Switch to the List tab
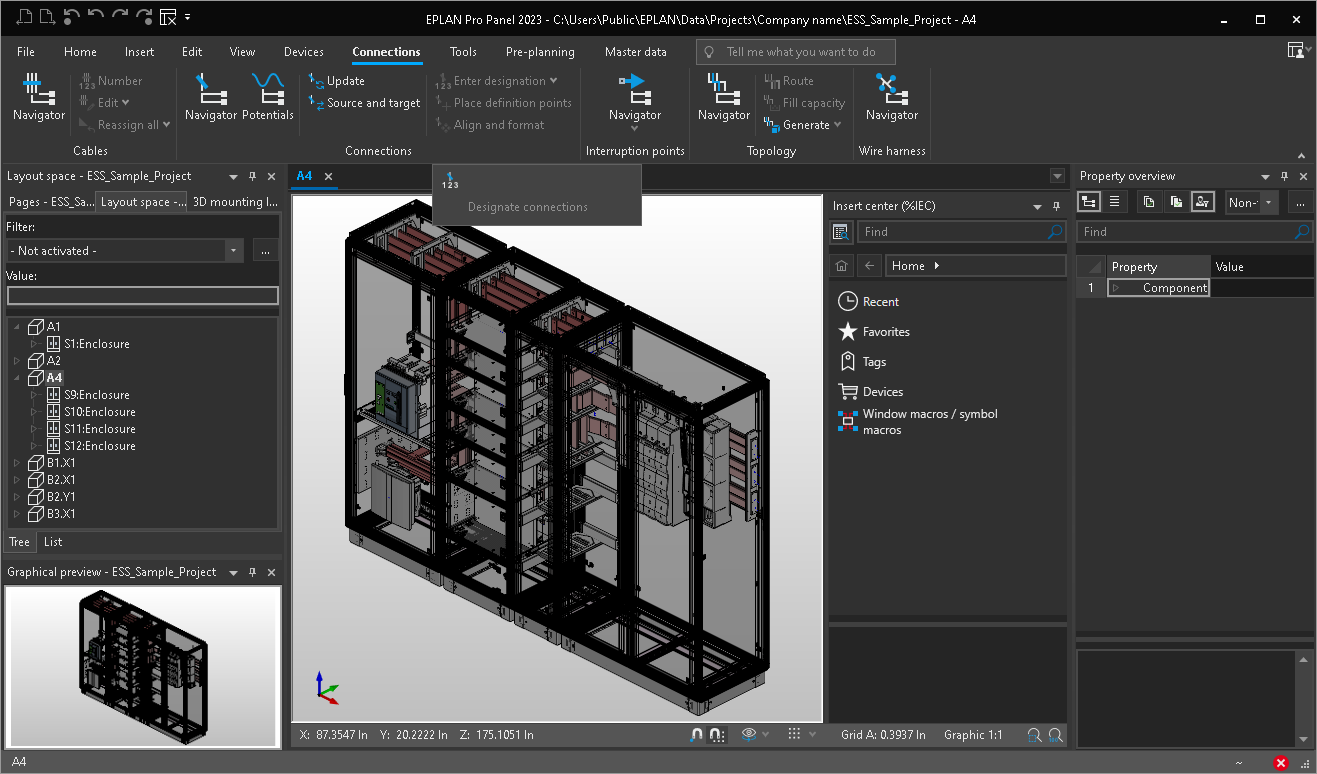This screenshot has width=1317, height=774. tap(53, 542)
